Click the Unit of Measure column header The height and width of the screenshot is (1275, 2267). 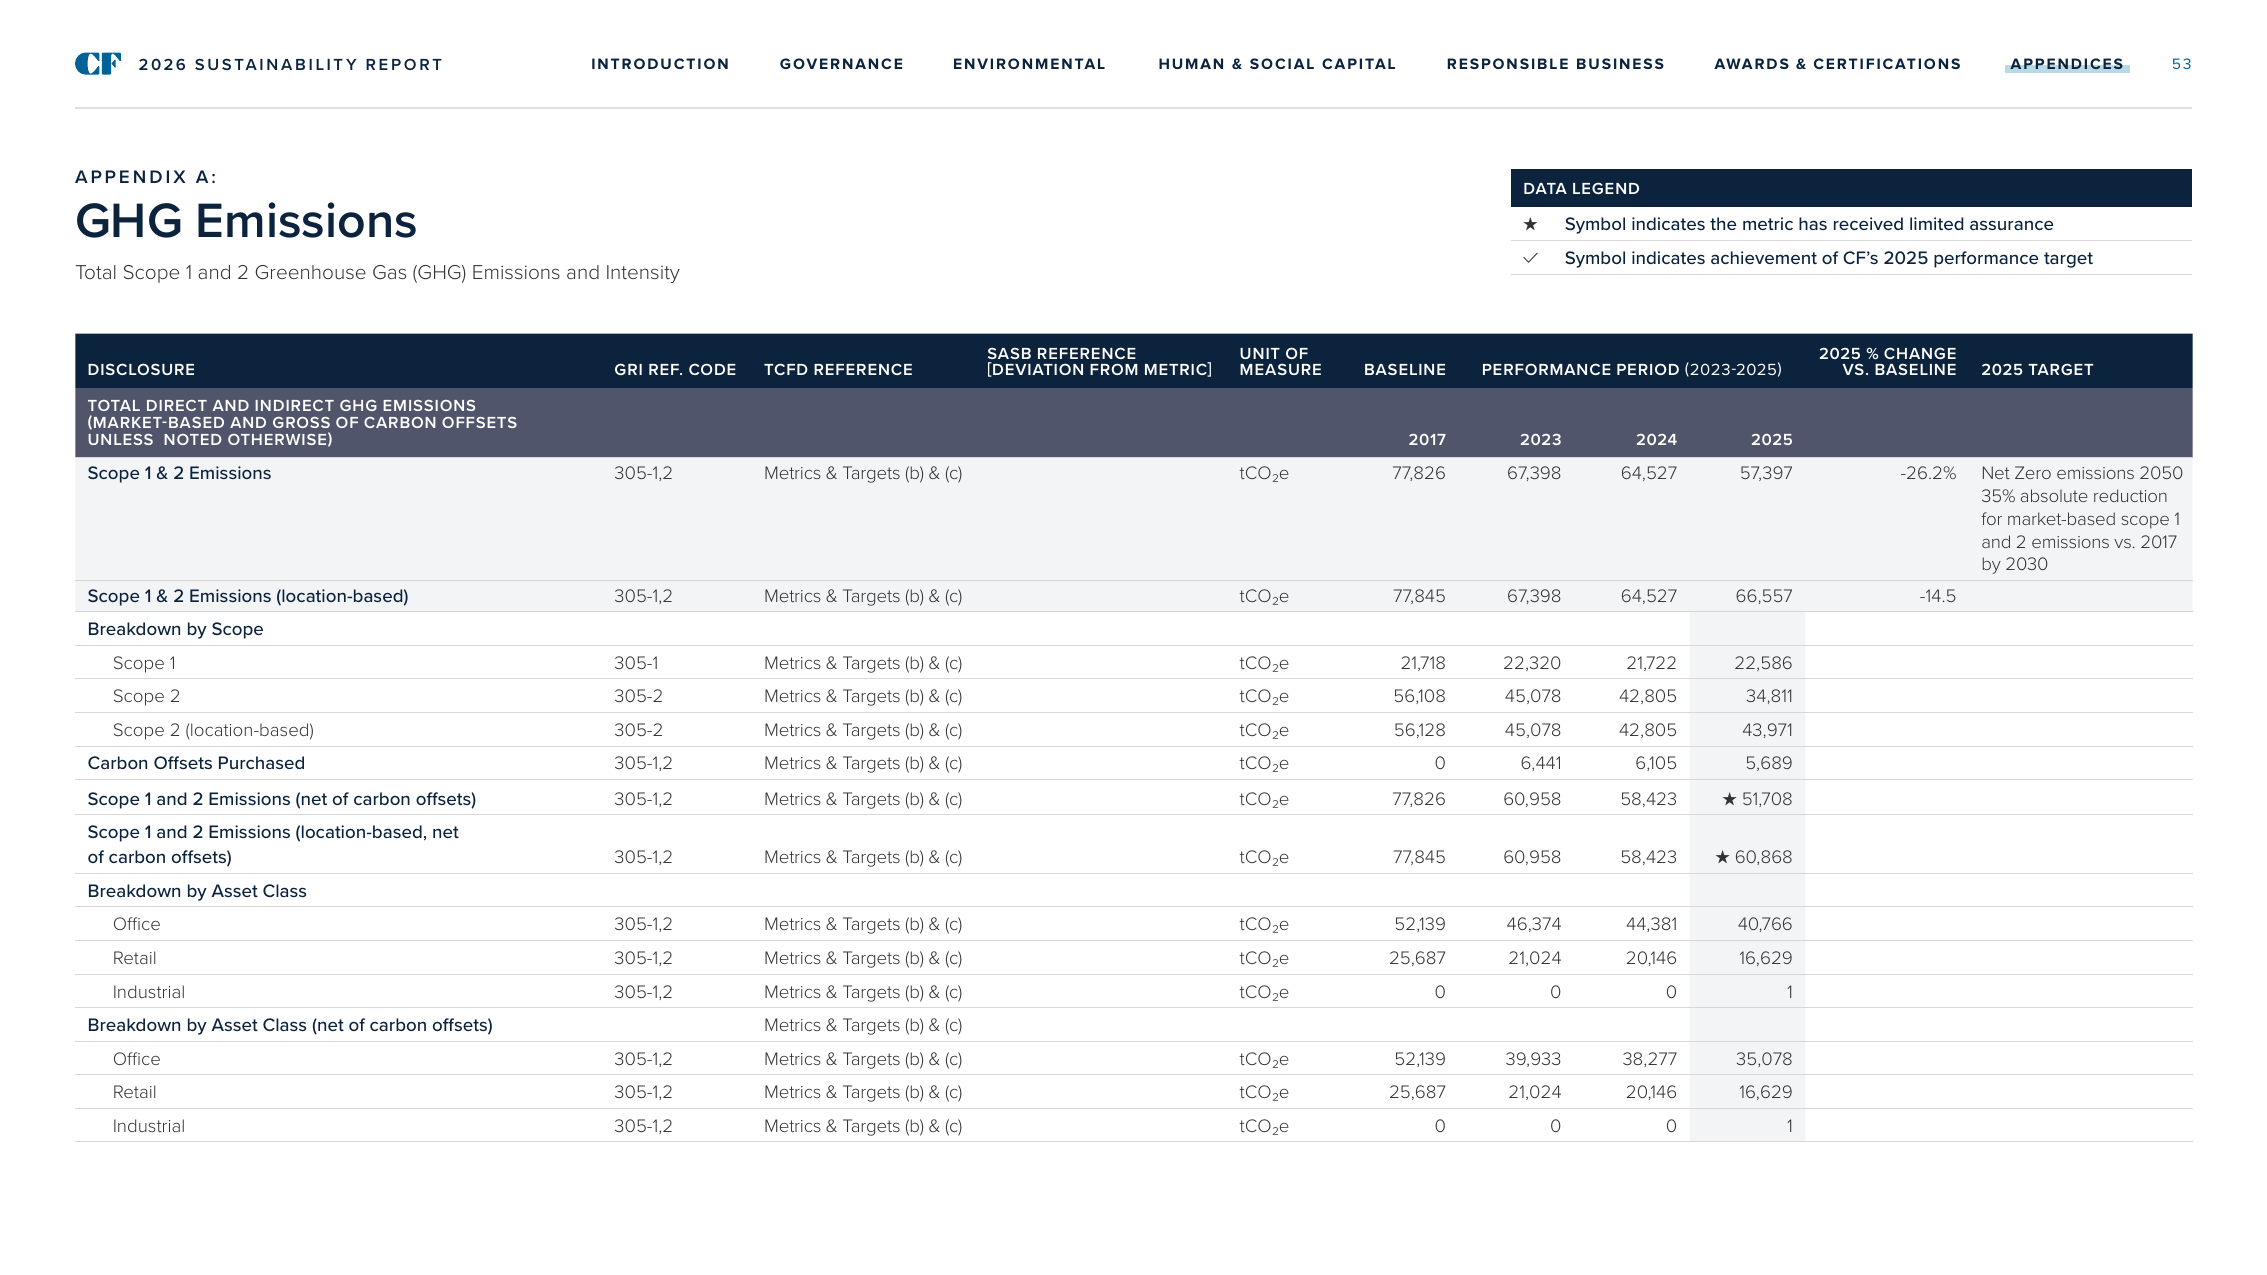[x=1280, y=362]
